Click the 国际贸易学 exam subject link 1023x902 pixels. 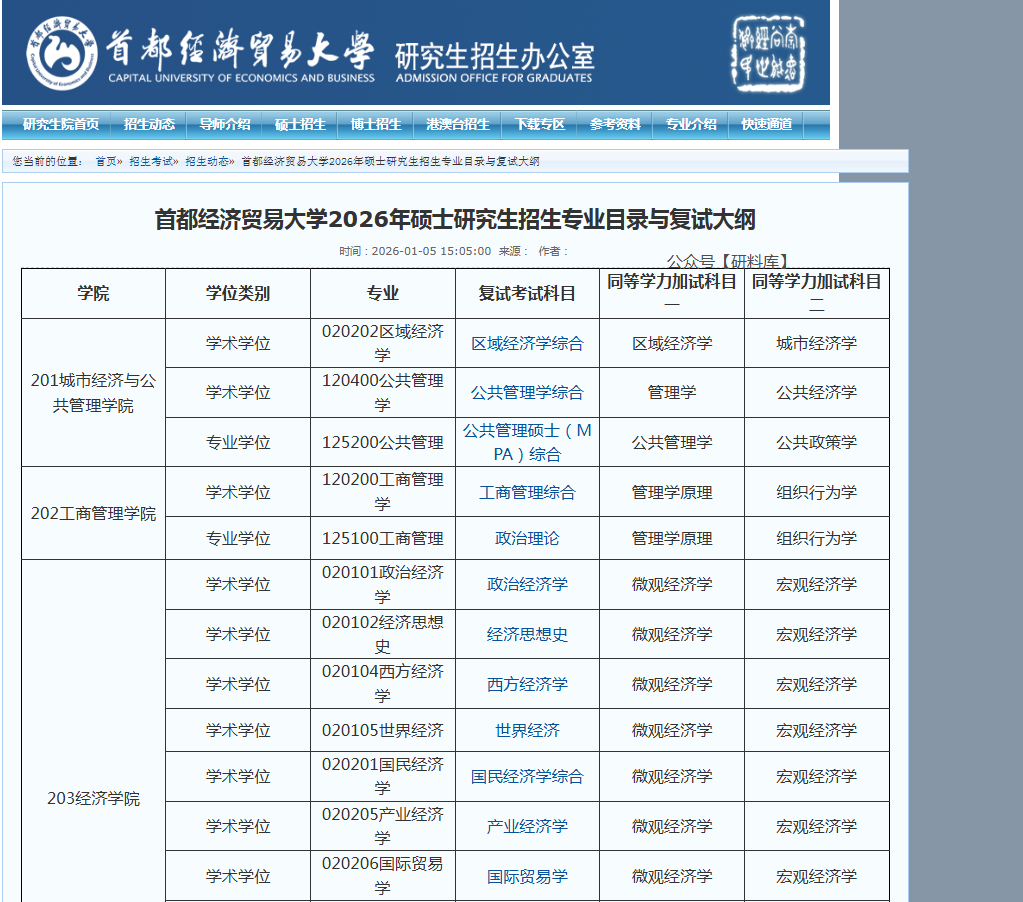pos(527,877)
